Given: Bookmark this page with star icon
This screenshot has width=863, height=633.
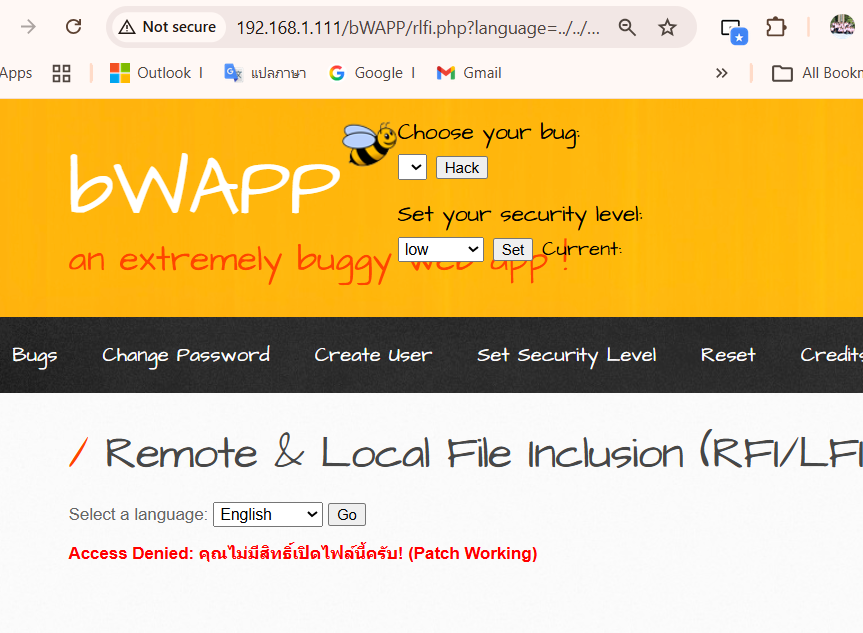Looking at the screenshot, I should tap(667, 27).
